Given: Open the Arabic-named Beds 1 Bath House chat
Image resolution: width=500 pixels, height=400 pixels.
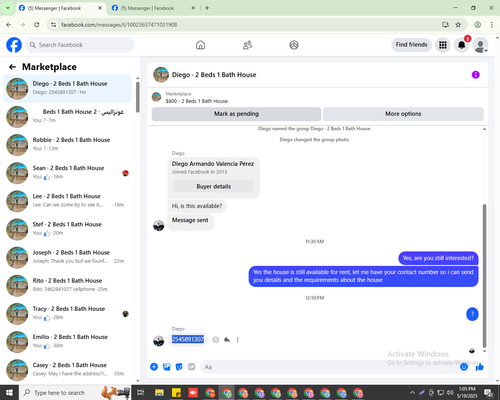Looking at the screenshot, I should click(x=67, y=117).
